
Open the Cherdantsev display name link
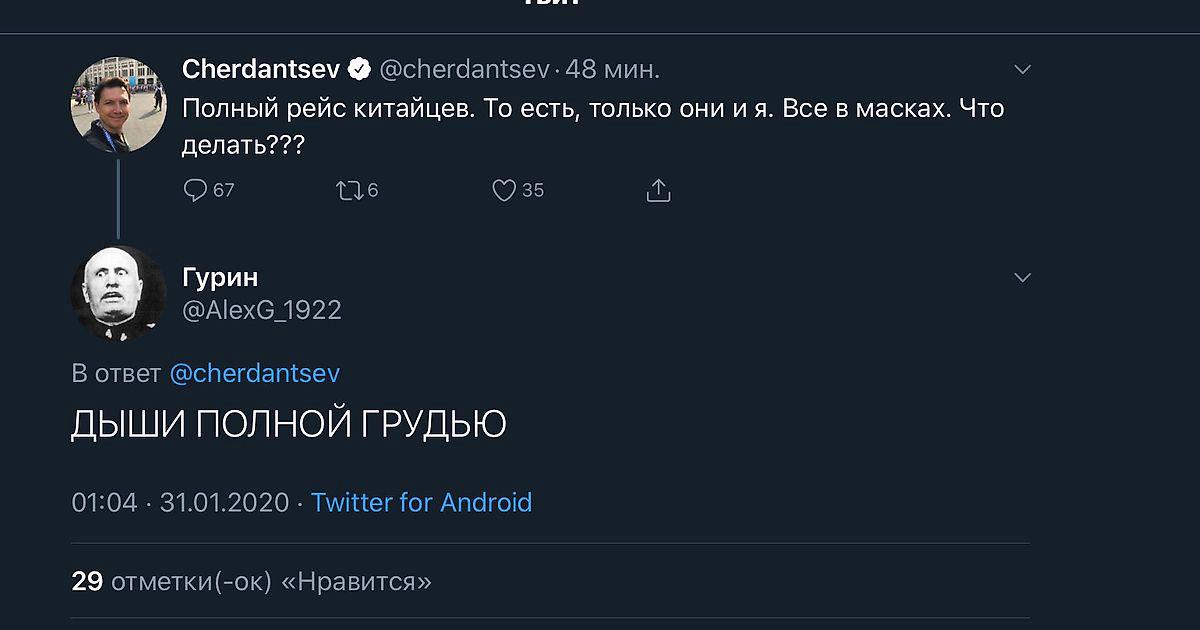point(261,69)
